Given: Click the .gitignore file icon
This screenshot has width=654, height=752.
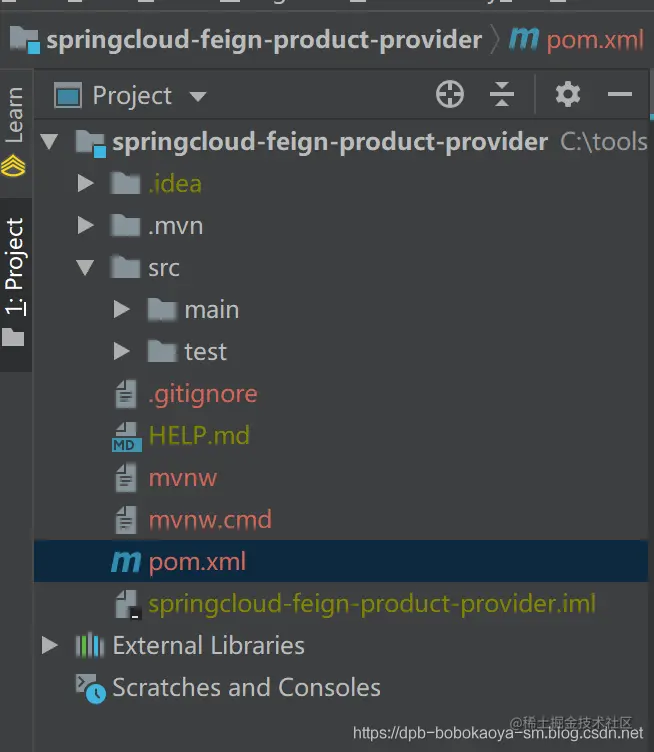Looking at the screenshot, I should (x=126, y=394).
